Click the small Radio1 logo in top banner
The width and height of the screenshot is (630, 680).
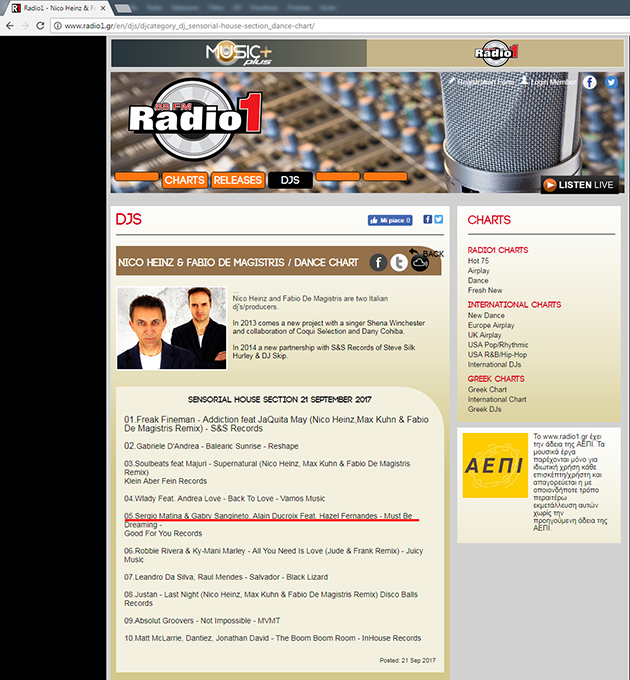tap(496, 53)
